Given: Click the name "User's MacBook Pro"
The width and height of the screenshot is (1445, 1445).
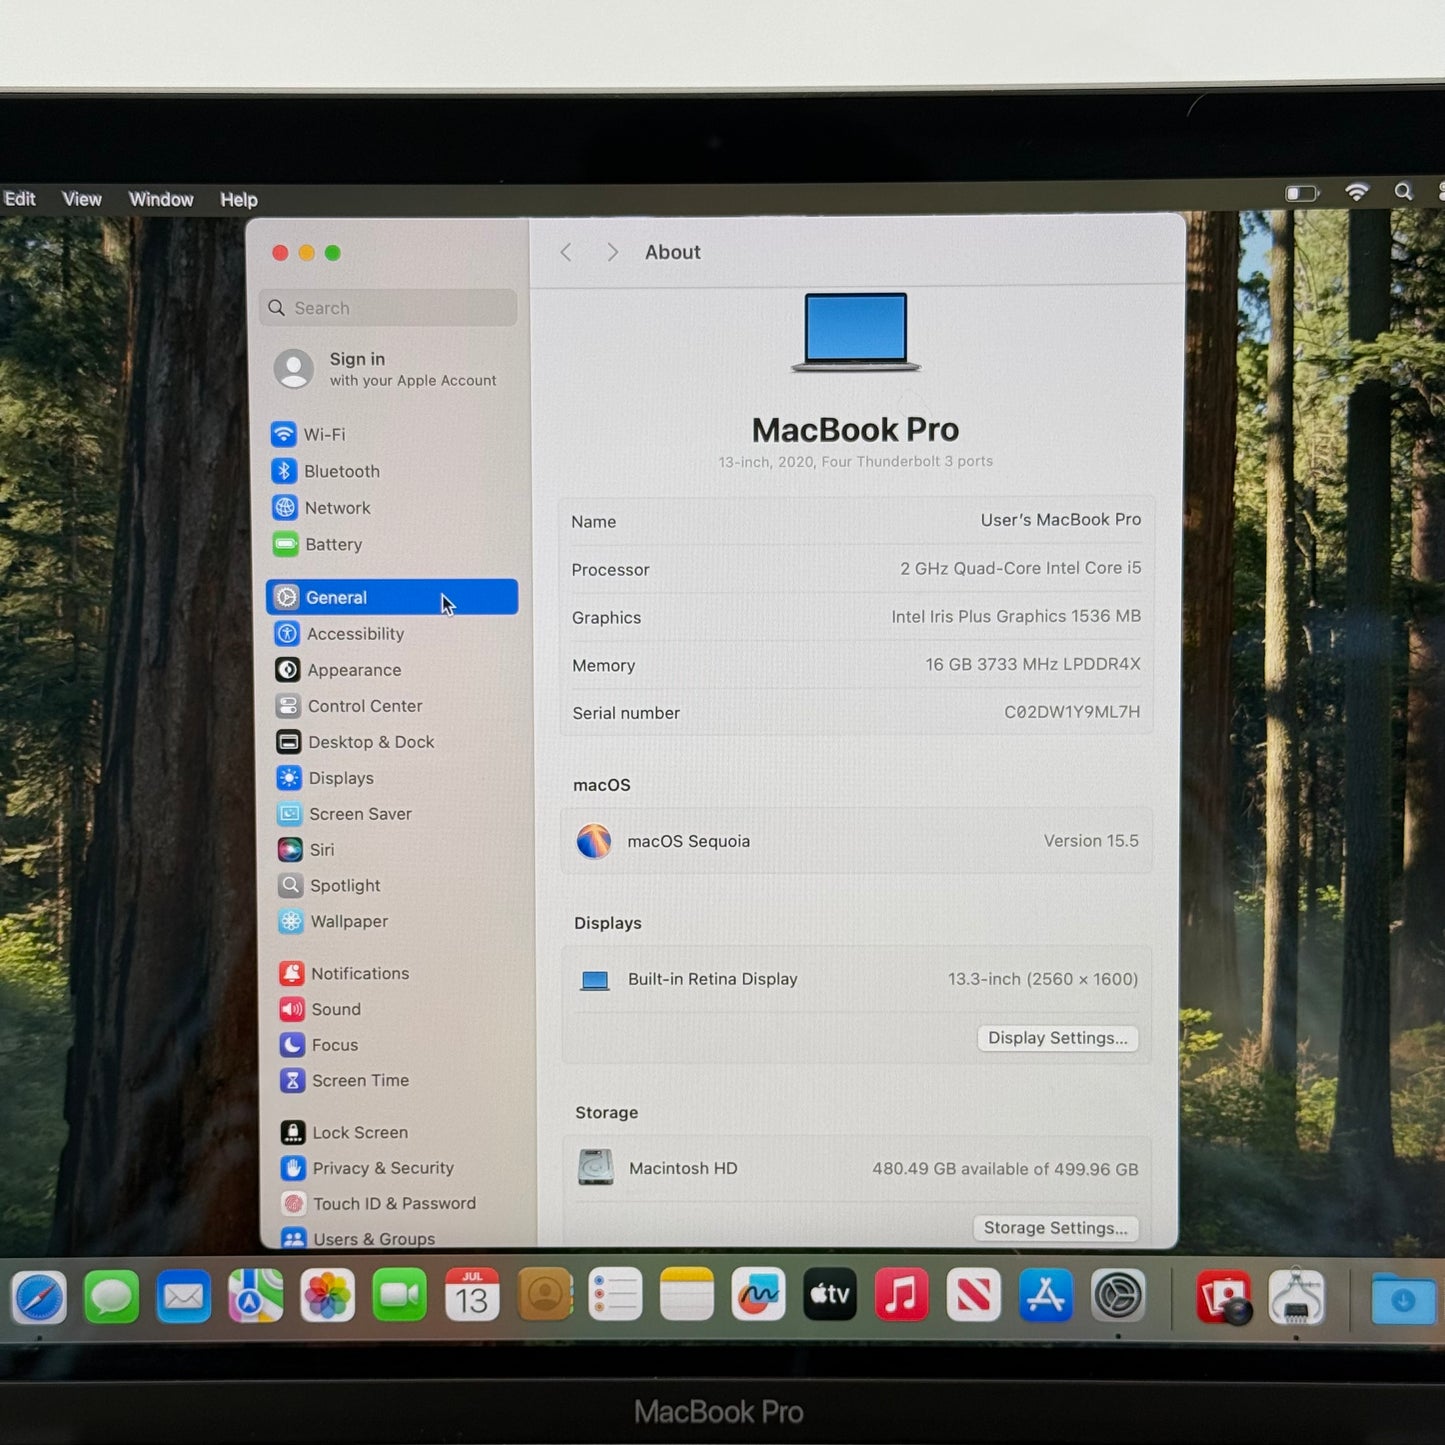Looking at the screenshot, I should (x=1060, y=520).
